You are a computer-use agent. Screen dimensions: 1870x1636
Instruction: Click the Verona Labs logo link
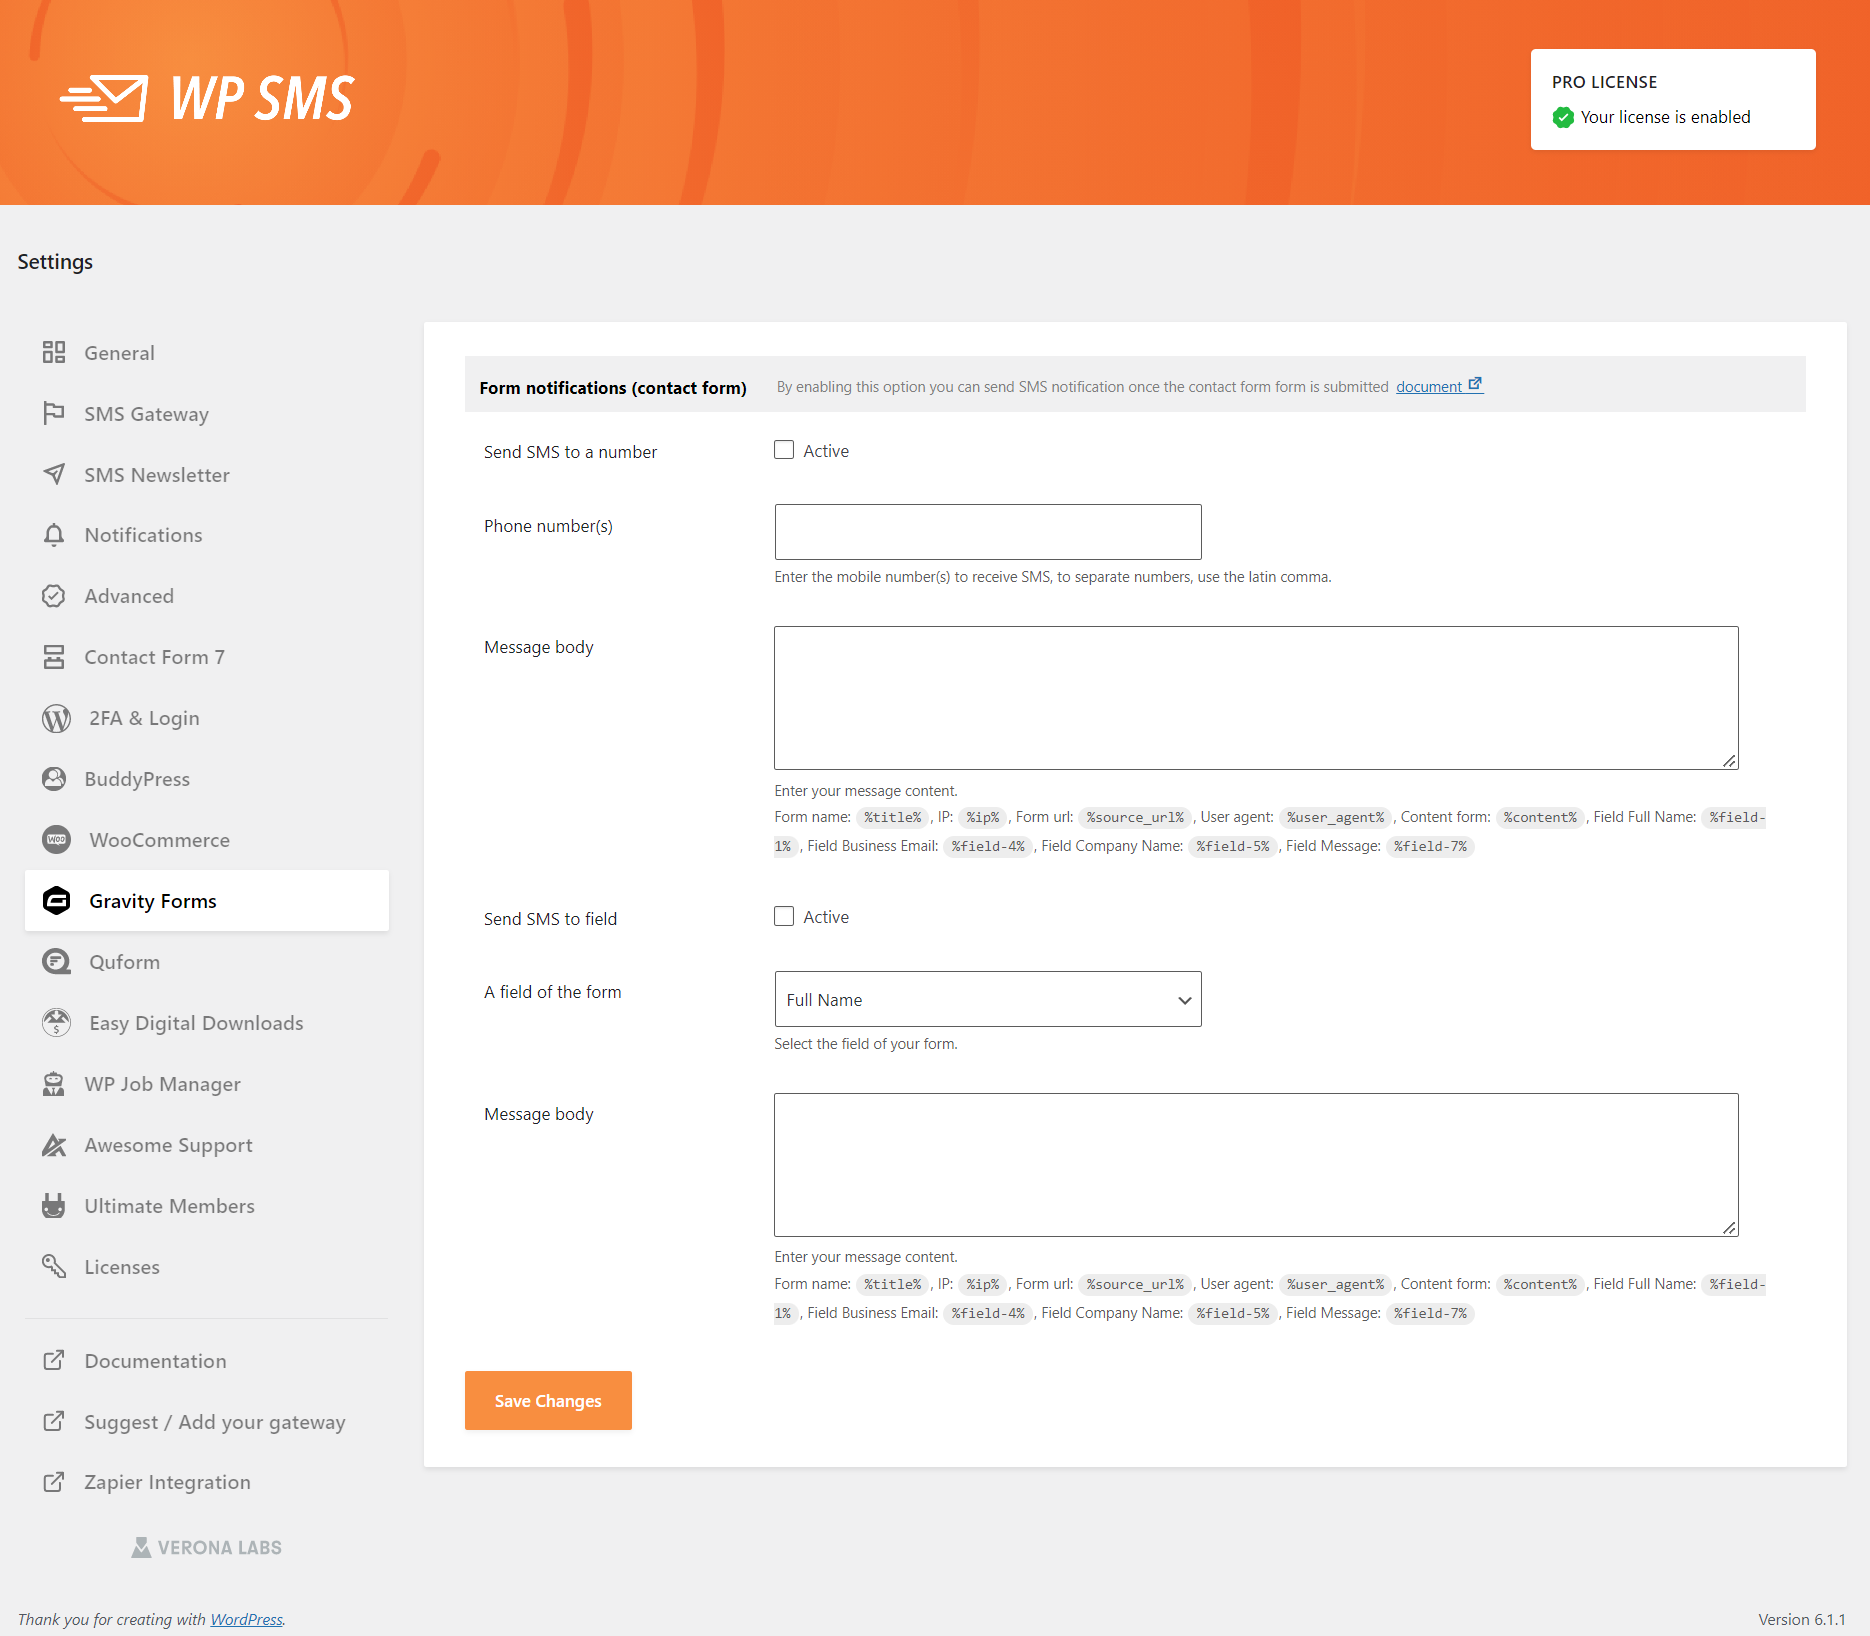point(207,1547)
